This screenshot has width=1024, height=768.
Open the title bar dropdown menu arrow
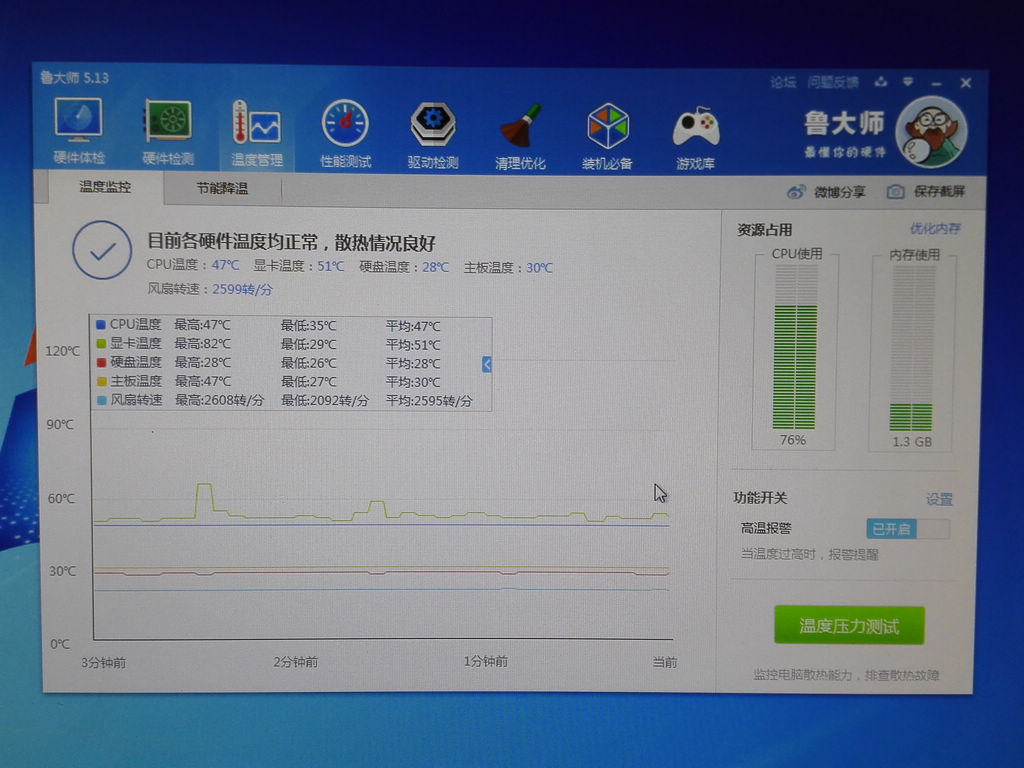[x=906, y=82]
